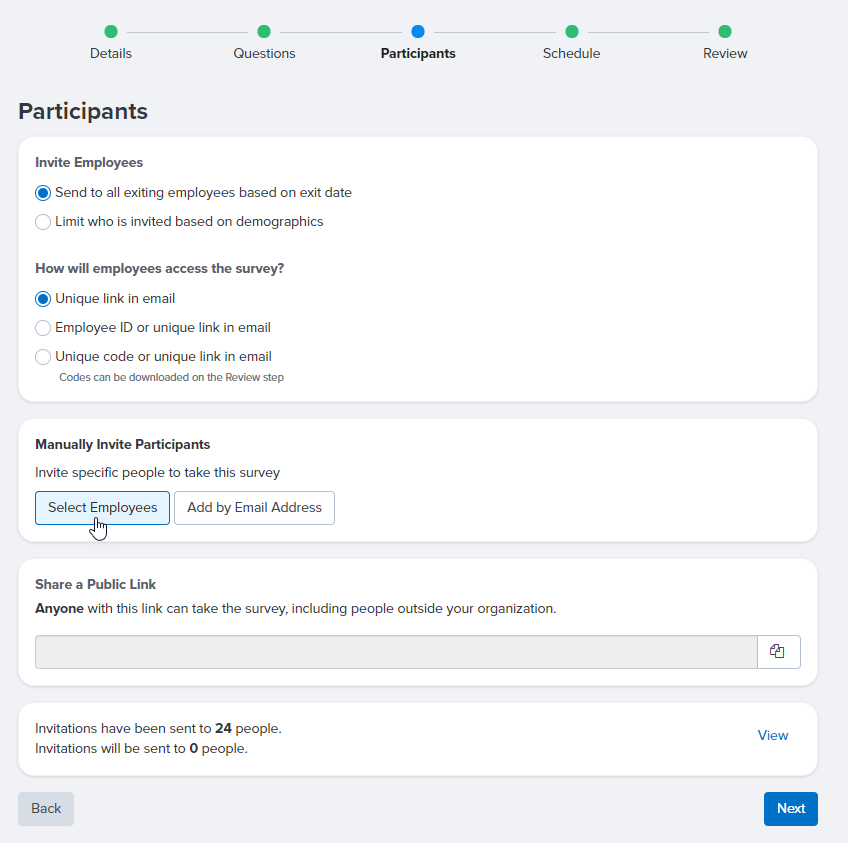Click the public link text field
Viewport: 848px width, 843px height.
coord(396,652)
